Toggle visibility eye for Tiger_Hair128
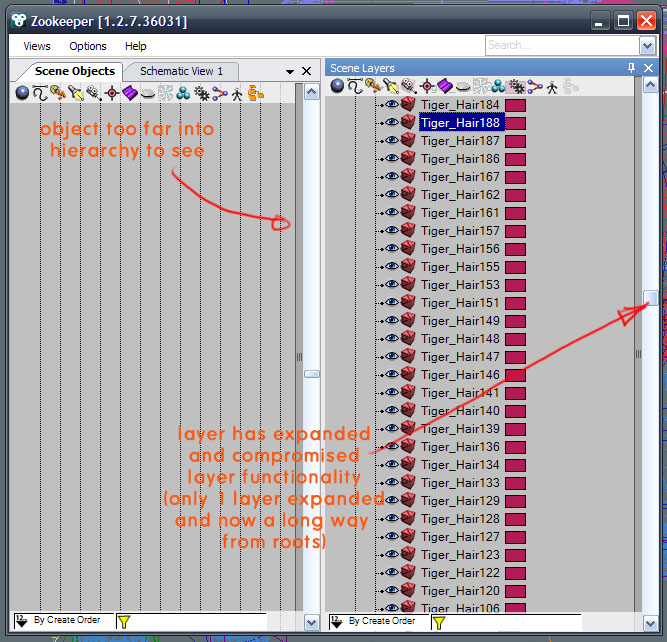The width and height of the screenshot is (667, 642). [x=392, y=518]
